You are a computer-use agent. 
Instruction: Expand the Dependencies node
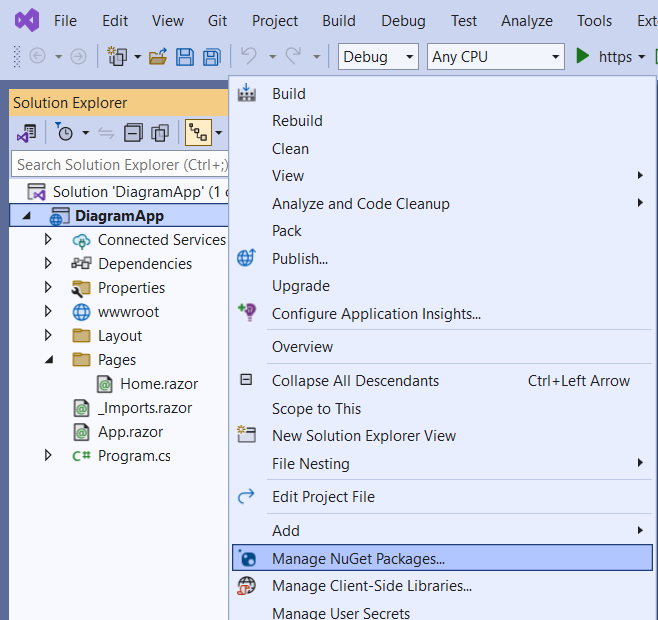[x=48, y=263]
